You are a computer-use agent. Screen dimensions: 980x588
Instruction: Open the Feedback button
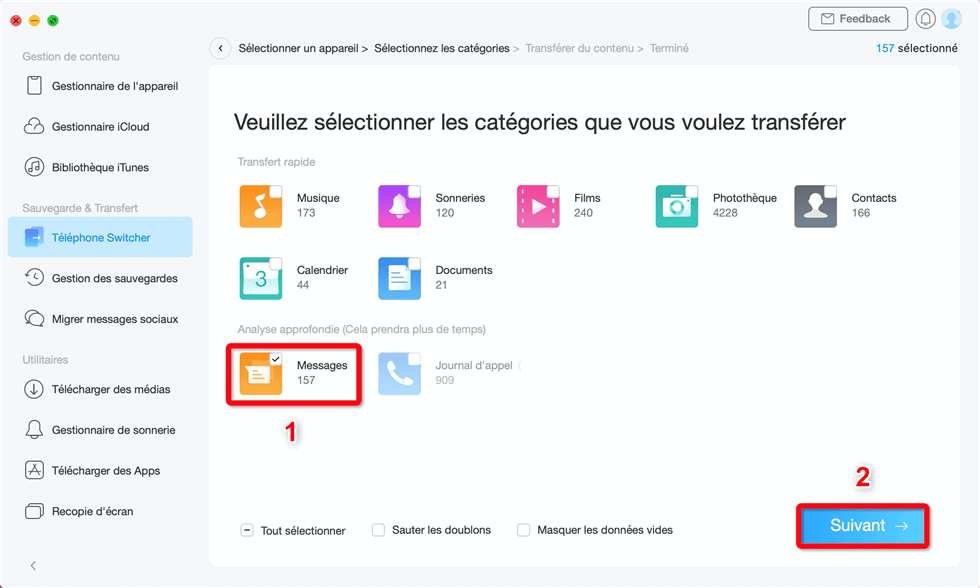[857, 19]
